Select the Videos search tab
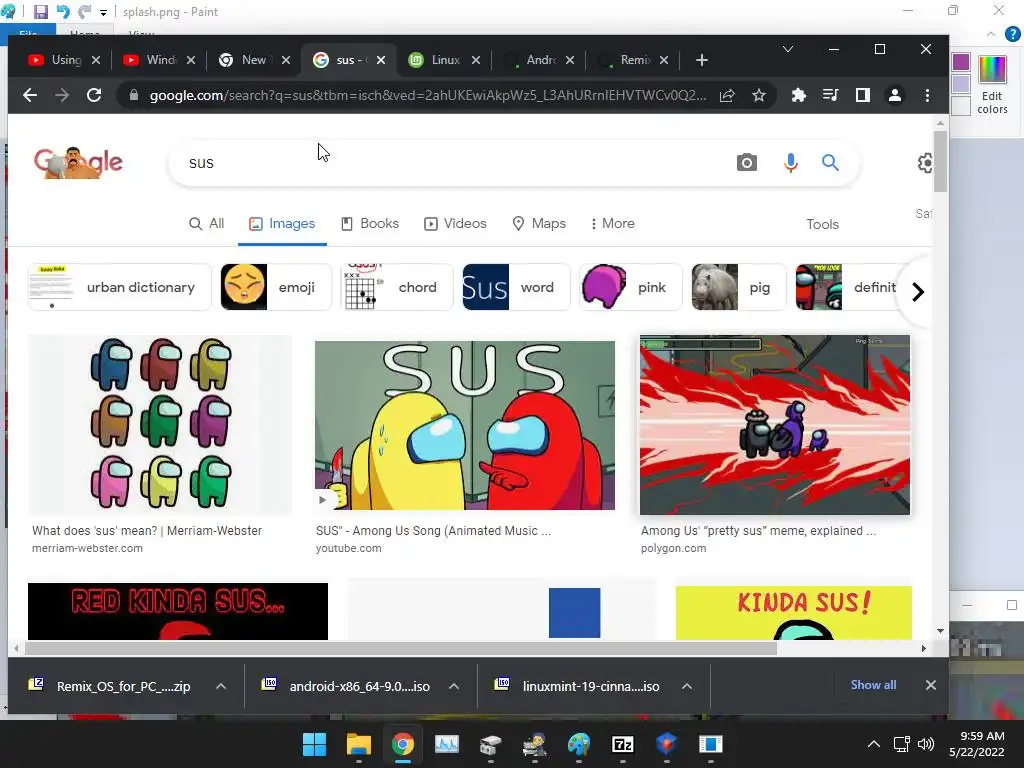 455,223
